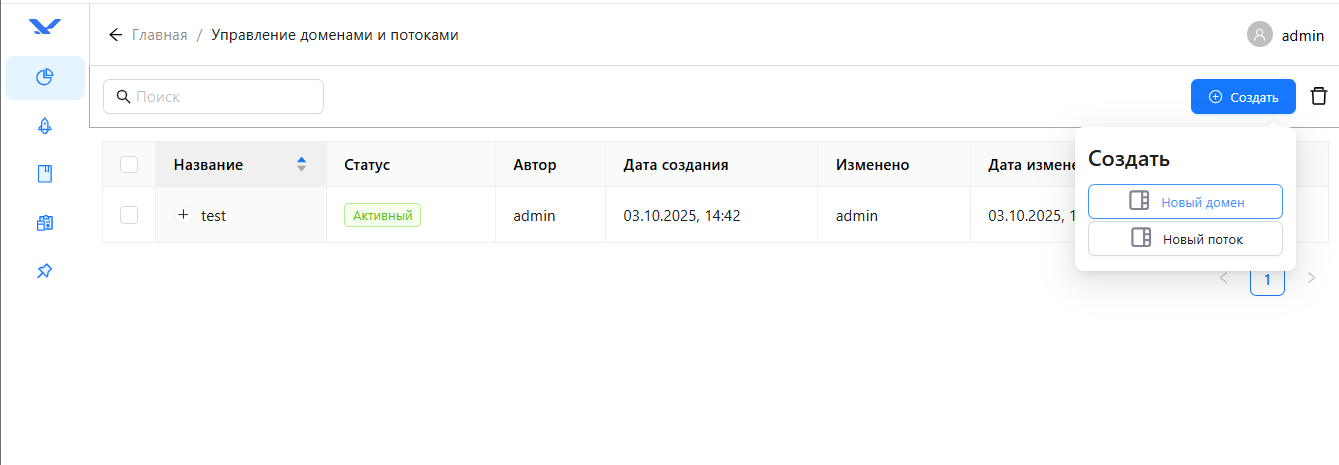This screenshot has width=1339, height=465.
Task: Select Новый домен from the Создать menu
Action: [x=1185, y=202]
